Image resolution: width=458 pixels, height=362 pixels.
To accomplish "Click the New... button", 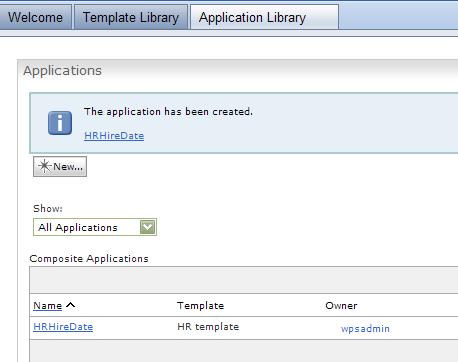I will pyautogui.click(x=60, y=166).
